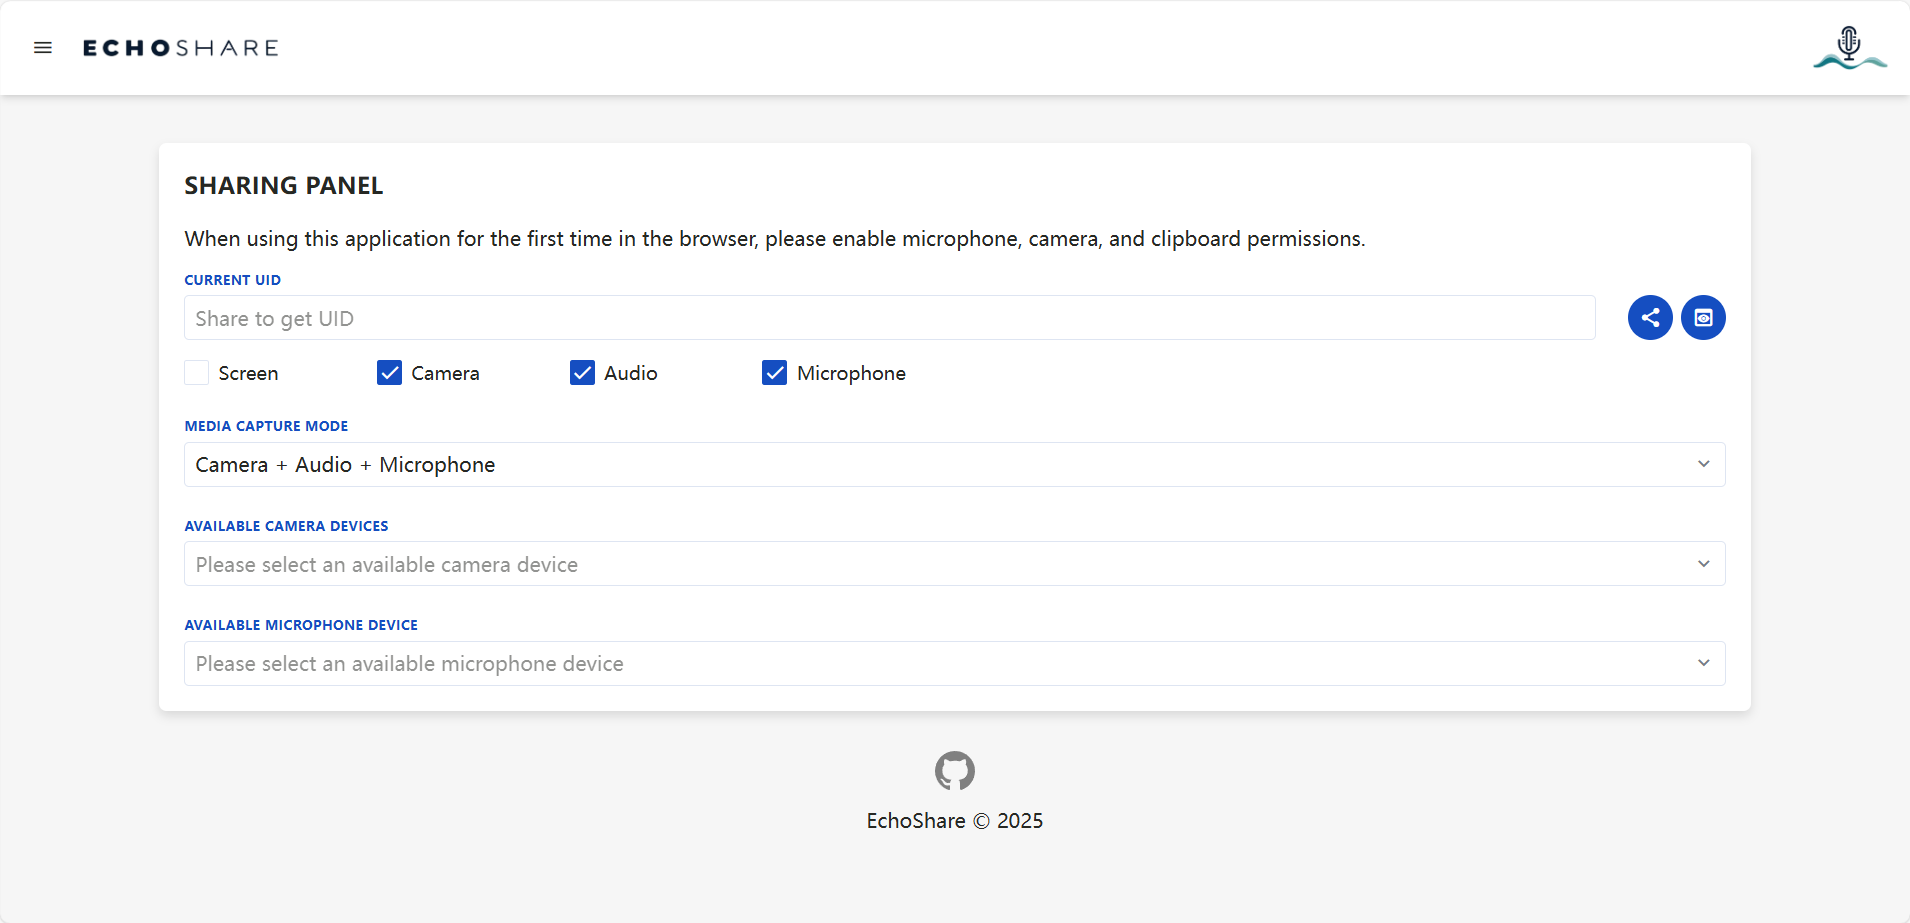
Task: Click the blue preview viewer button
Action: 1703,318
